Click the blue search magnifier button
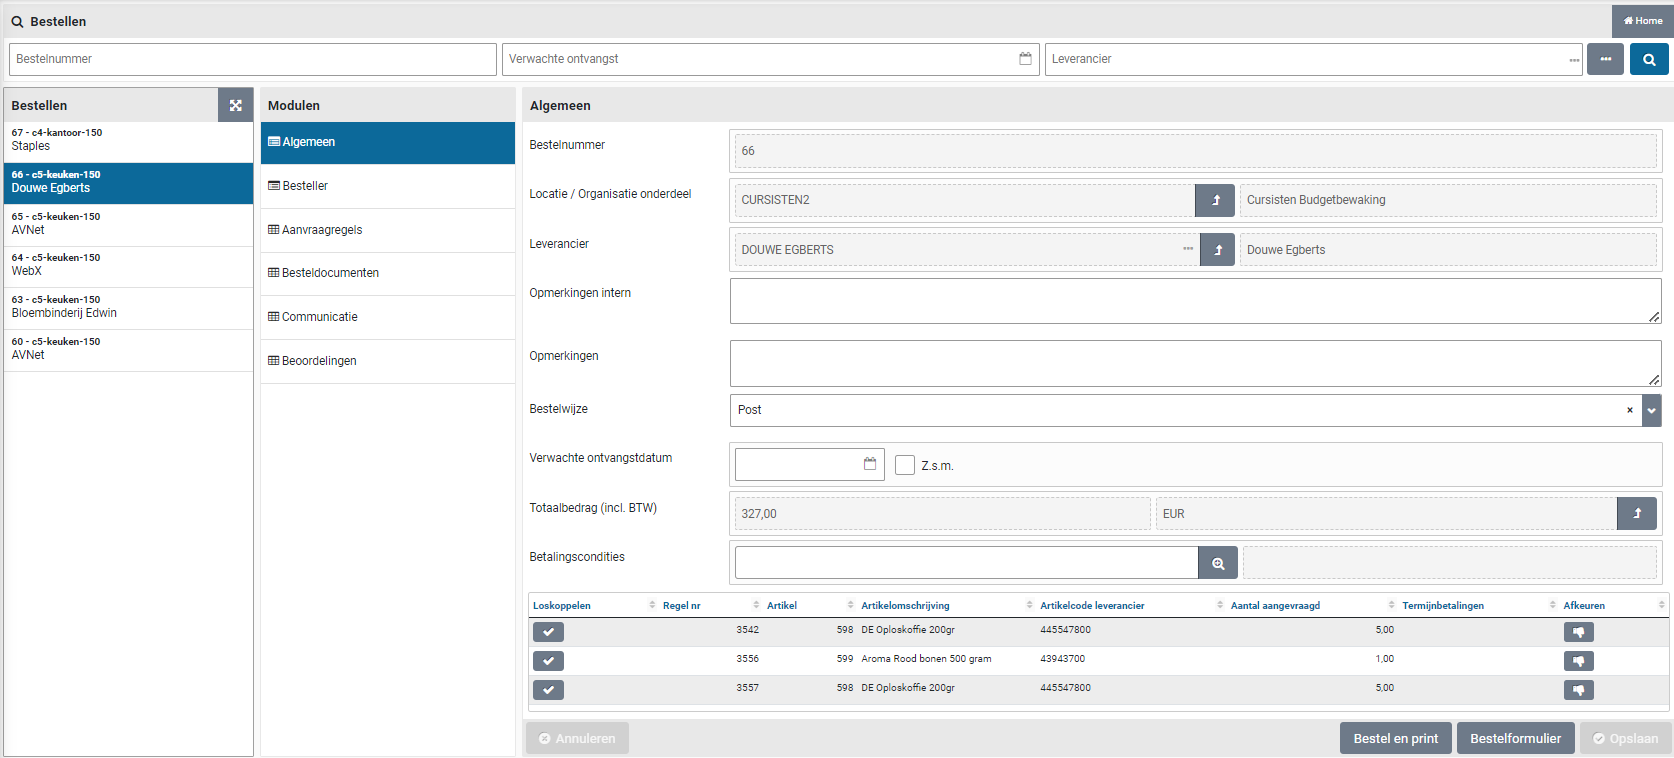The height and width of the screenshot is (758, 1674). (x=1649, y=59)
